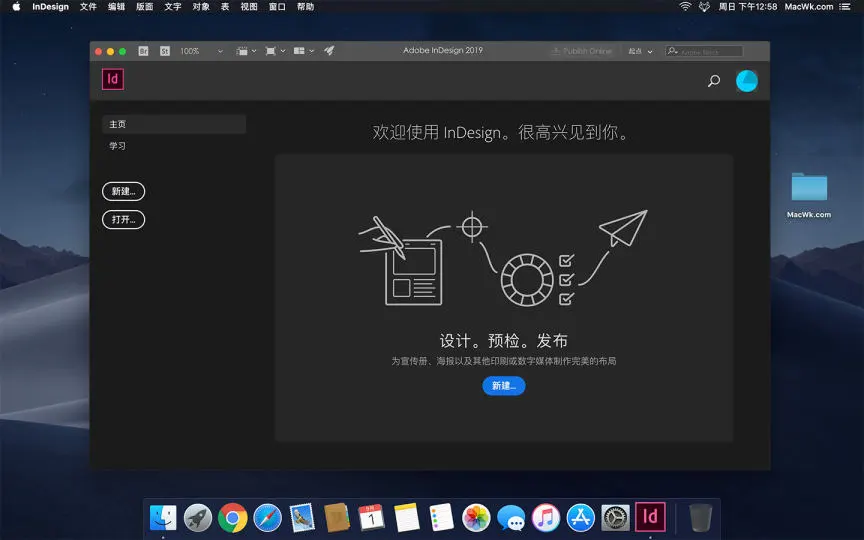Click the Adobe Stock search field
The image size is (864, 540).
coord(704,51)
